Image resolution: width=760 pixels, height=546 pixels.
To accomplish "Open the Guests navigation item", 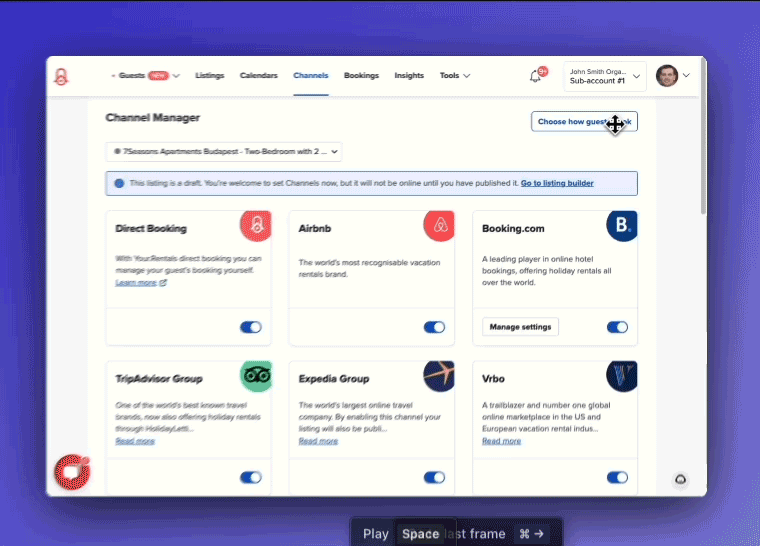I will 131,75.
